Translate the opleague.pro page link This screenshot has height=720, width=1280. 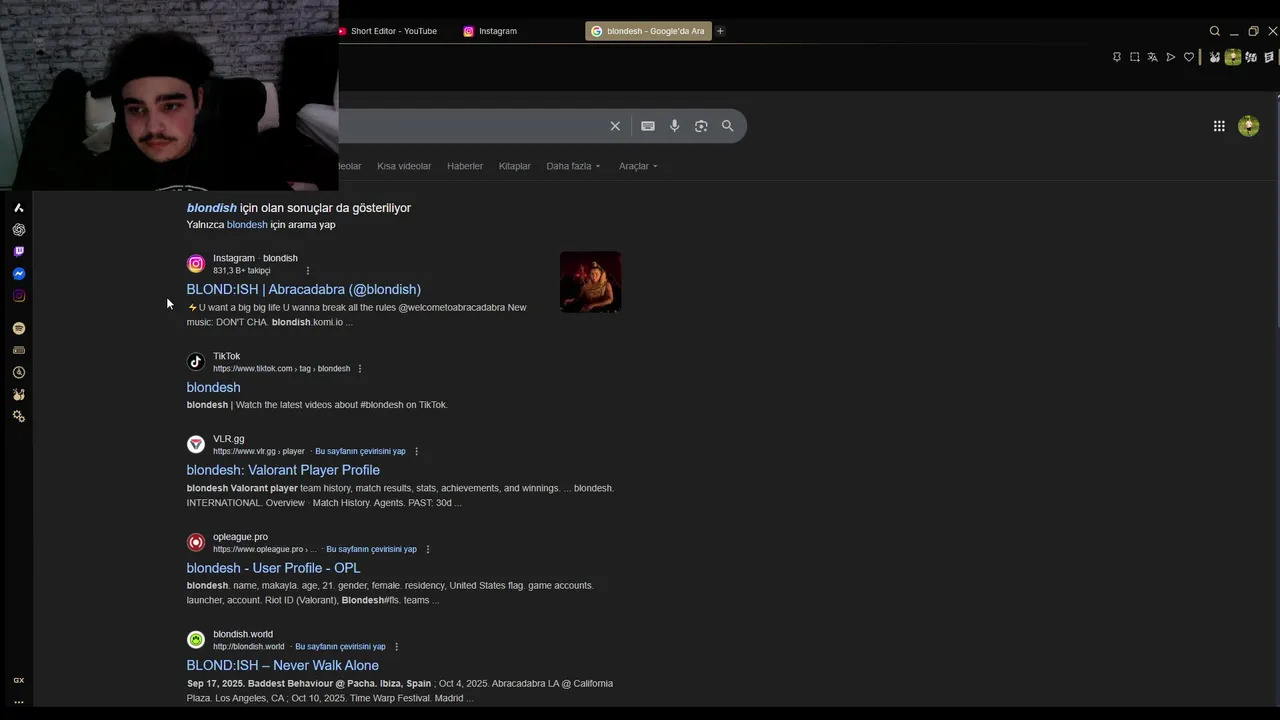tap(371, 549)
